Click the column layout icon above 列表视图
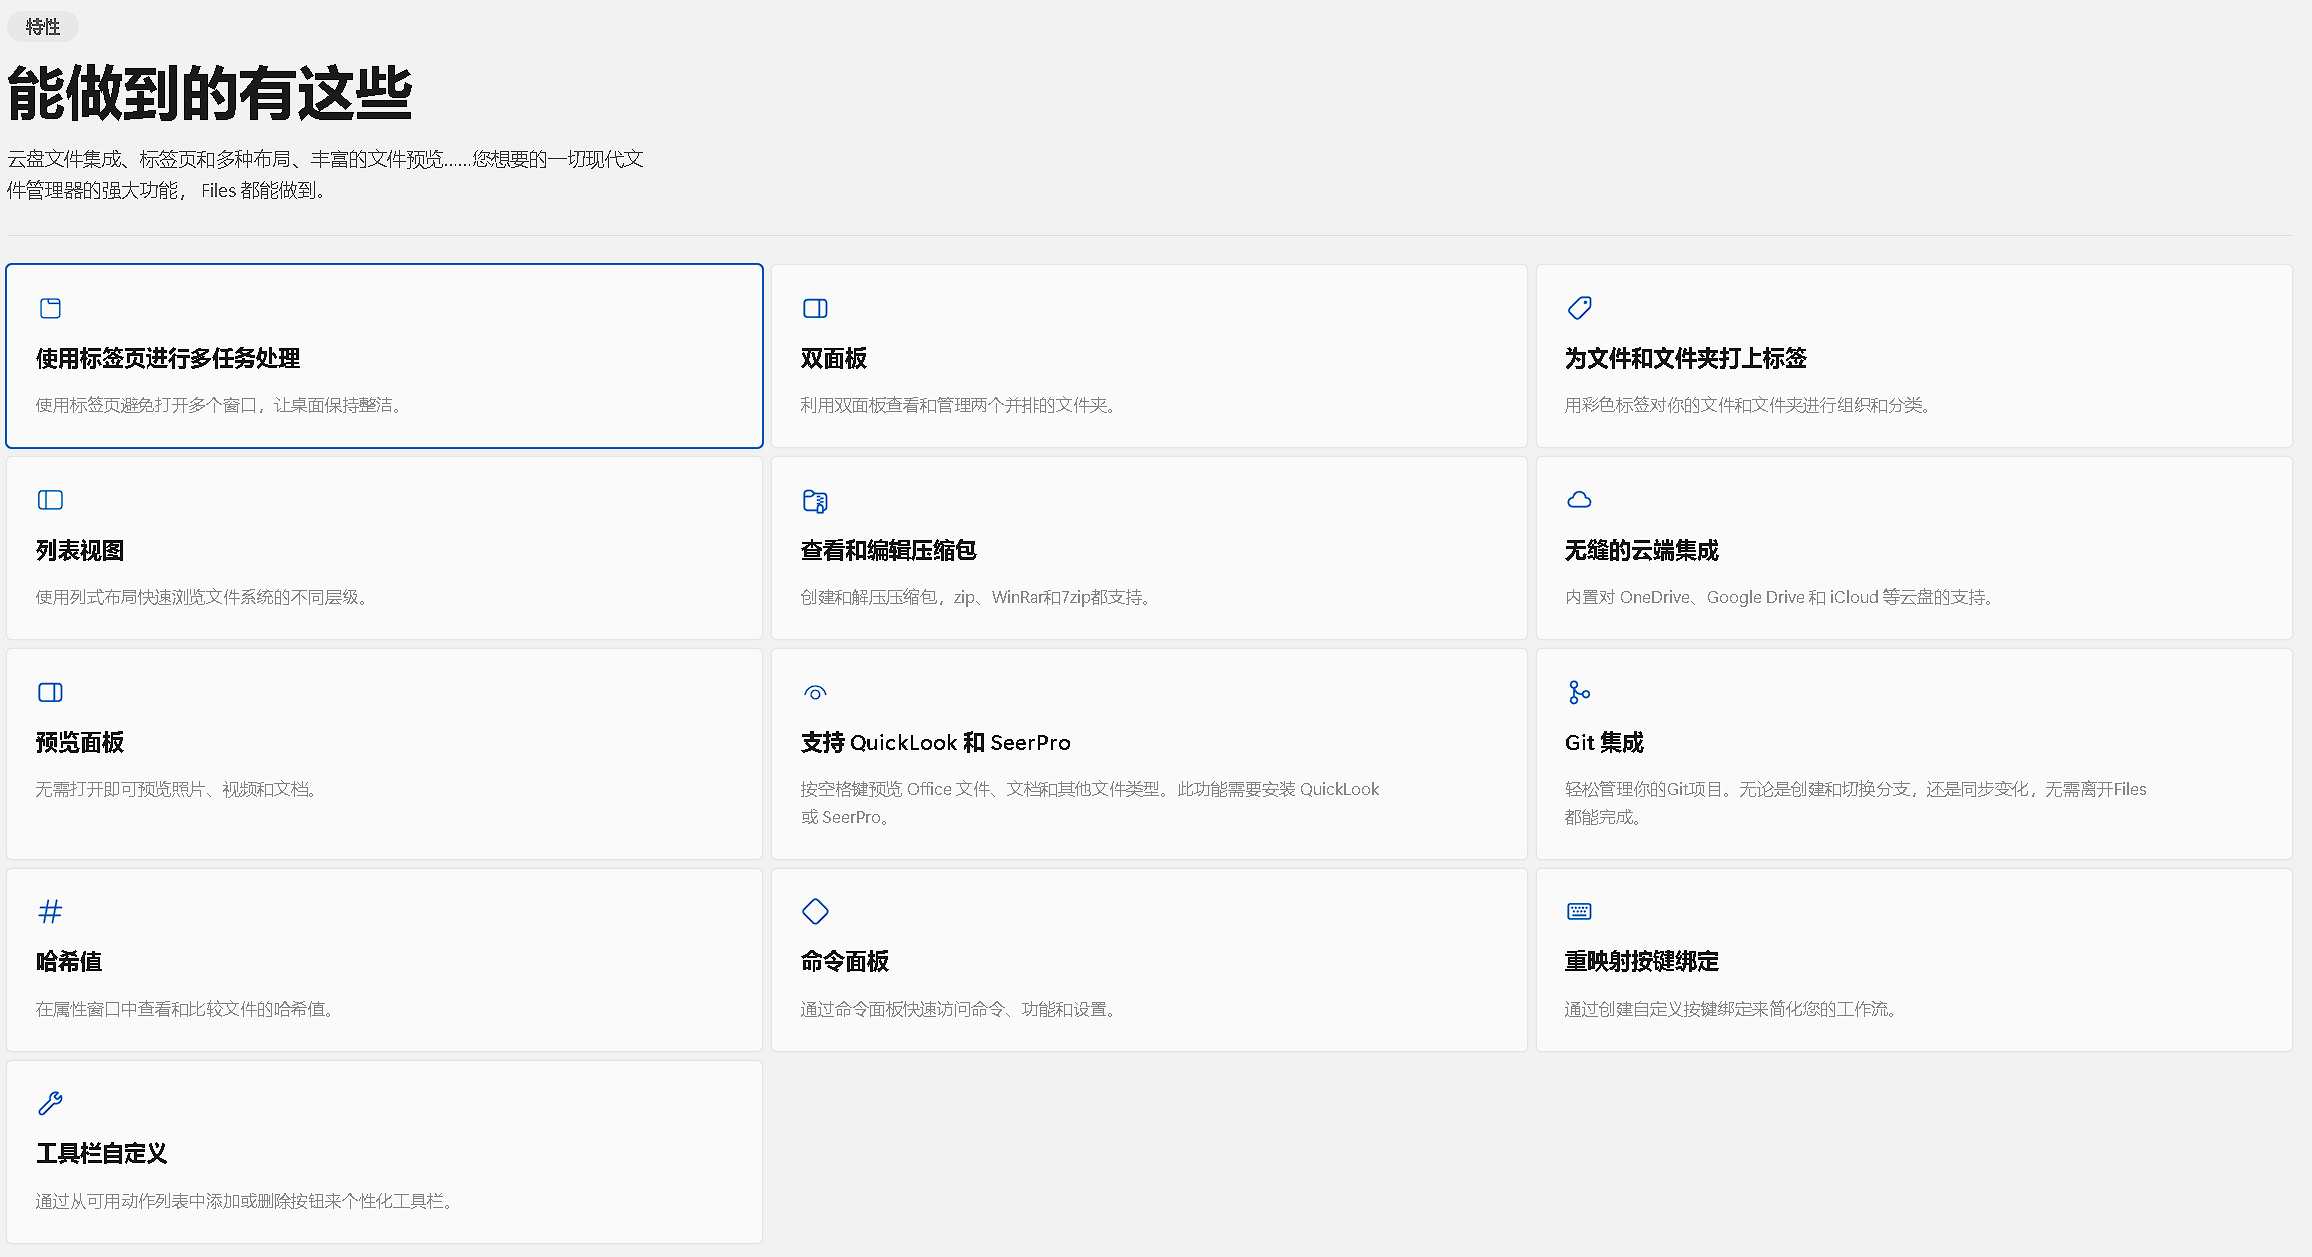The width and height of the screenshot is (2312, 1257). point(50,500)
